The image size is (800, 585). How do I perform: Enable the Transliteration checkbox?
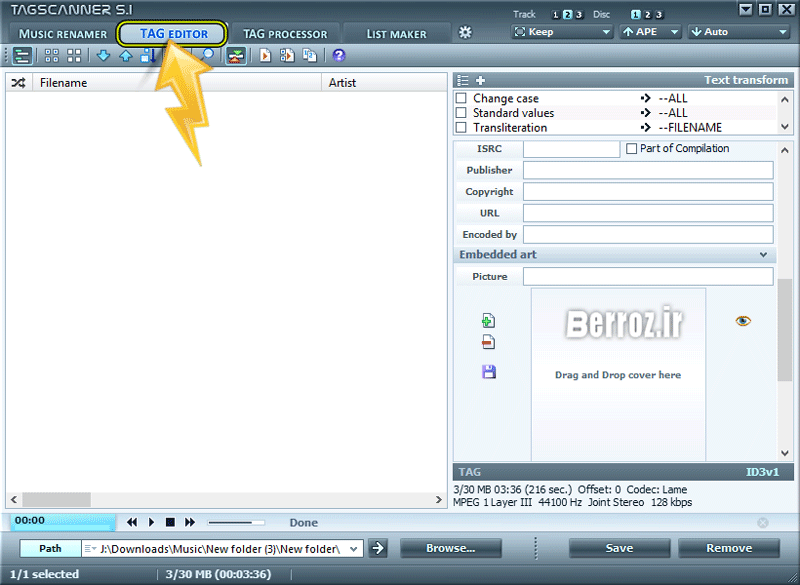click(461, 128)
